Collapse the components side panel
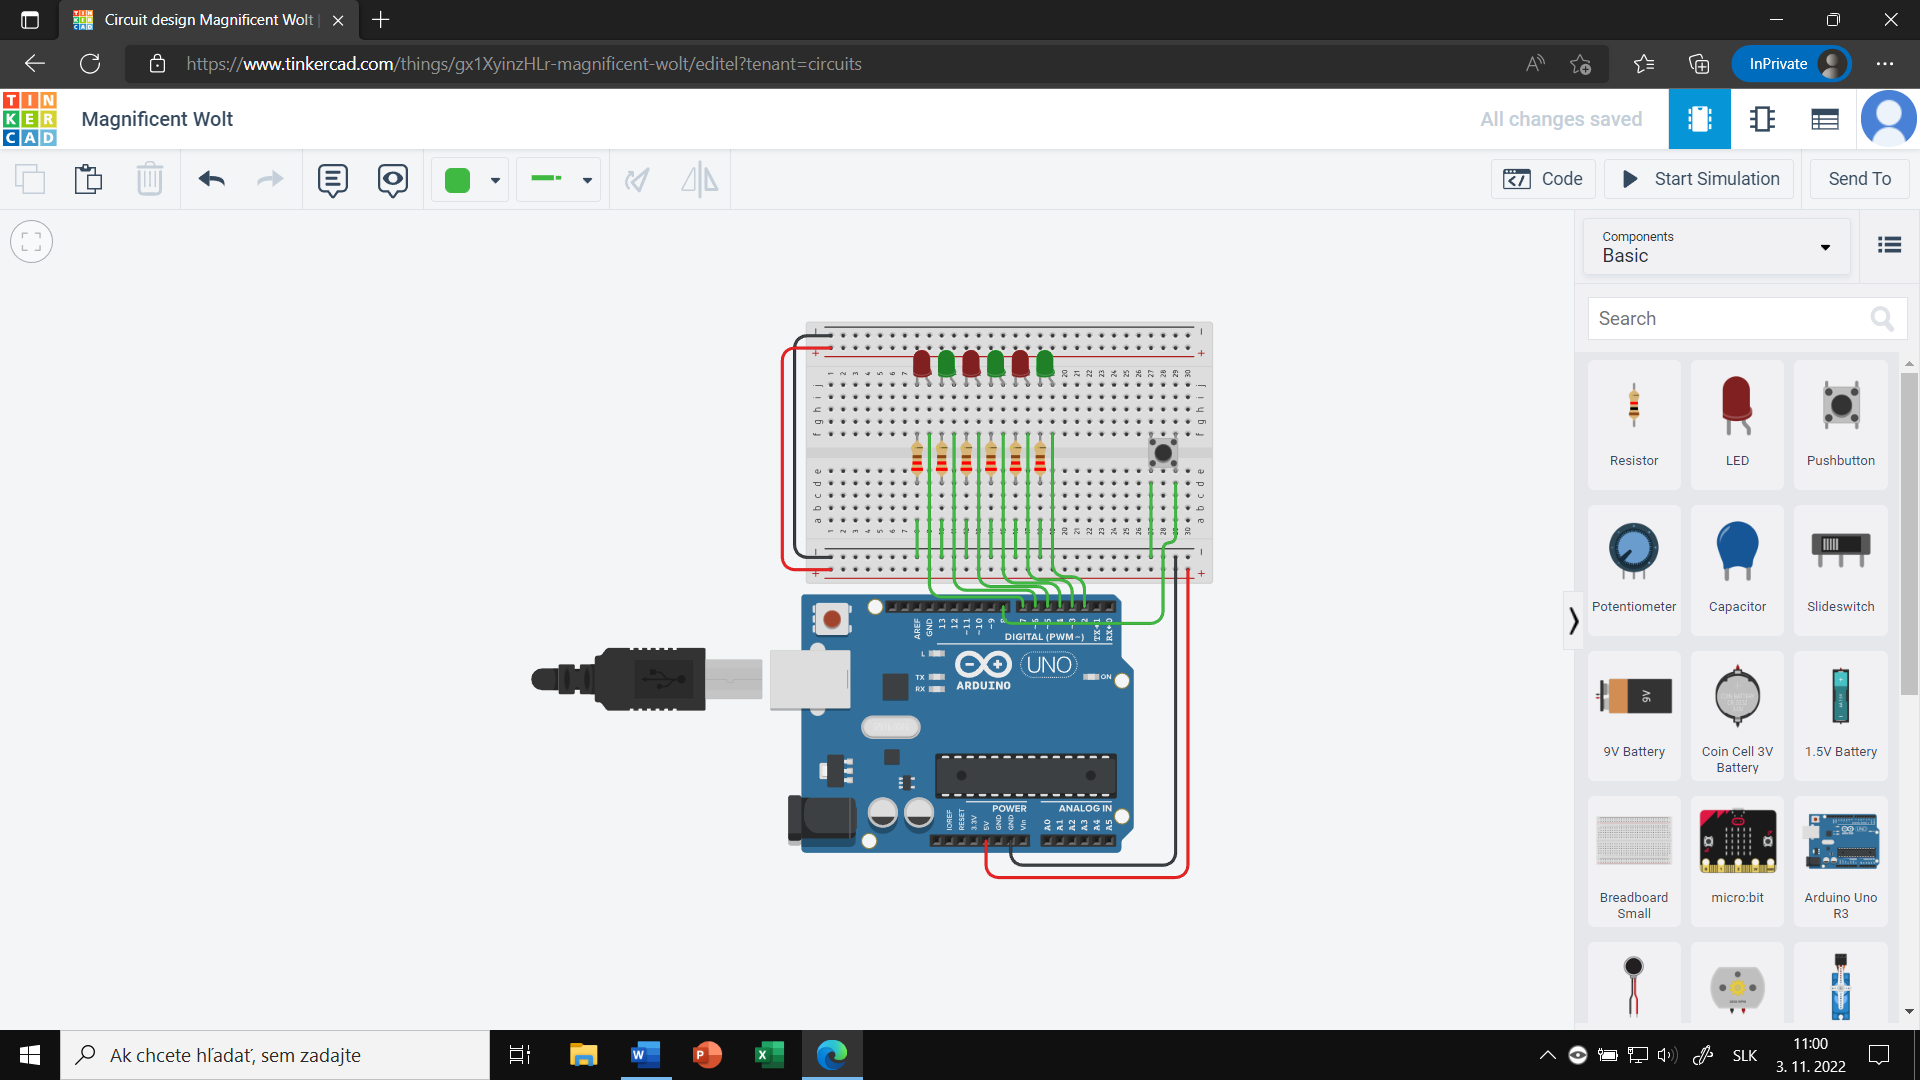 tap(1573, 621)
